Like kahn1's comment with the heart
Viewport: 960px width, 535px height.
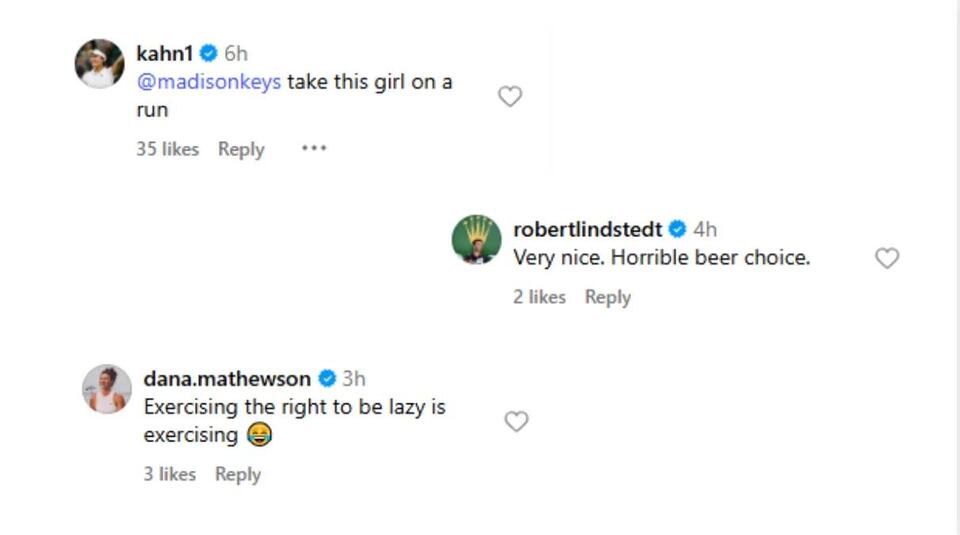[x=510, y=97]
